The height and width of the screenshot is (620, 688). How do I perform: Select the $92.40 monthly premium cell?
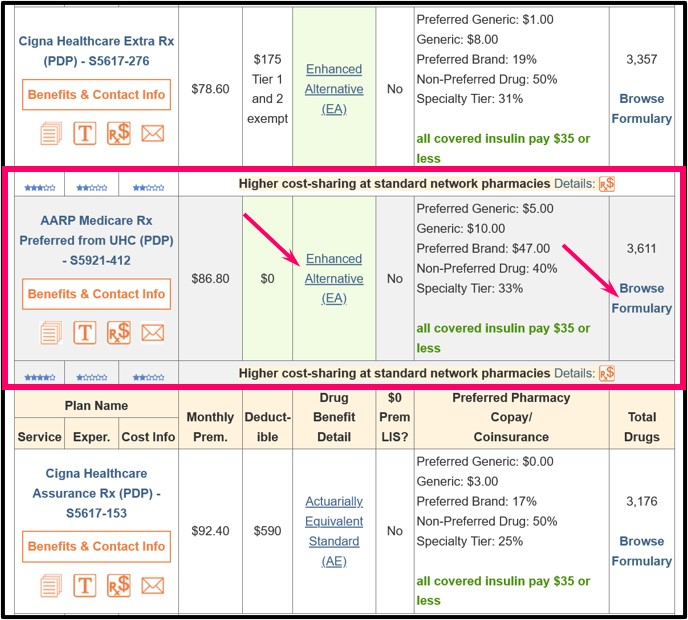[x=210, y=531]
